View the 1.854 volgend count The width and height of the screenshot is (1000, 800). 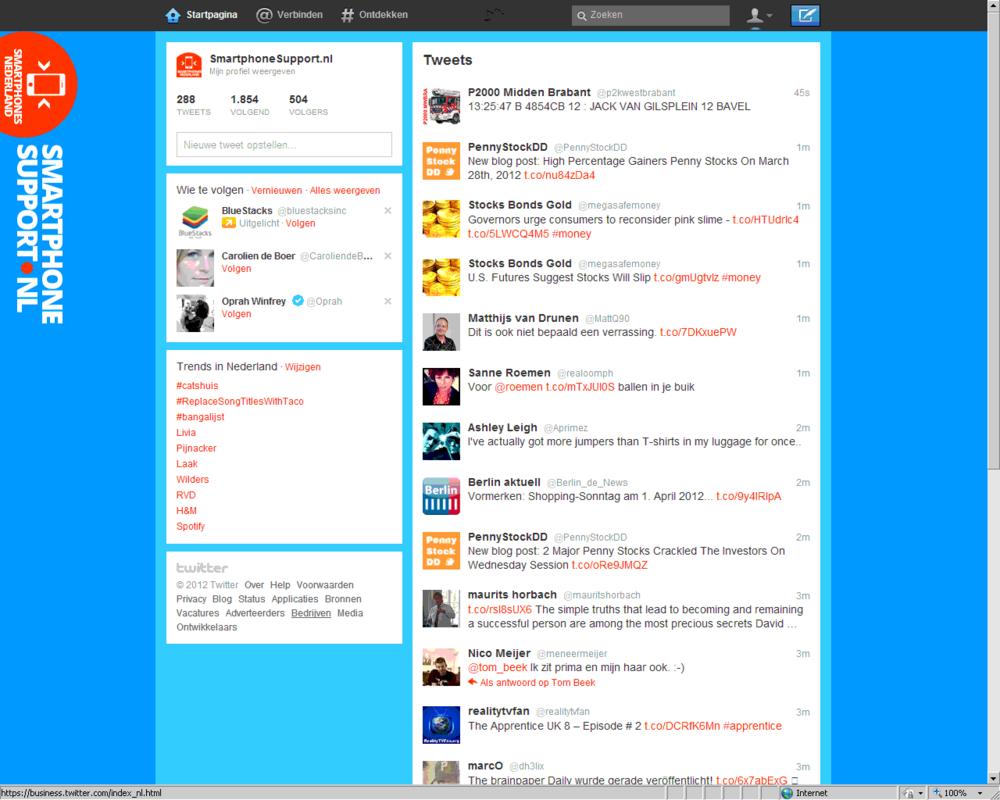[x=249, y=105]
